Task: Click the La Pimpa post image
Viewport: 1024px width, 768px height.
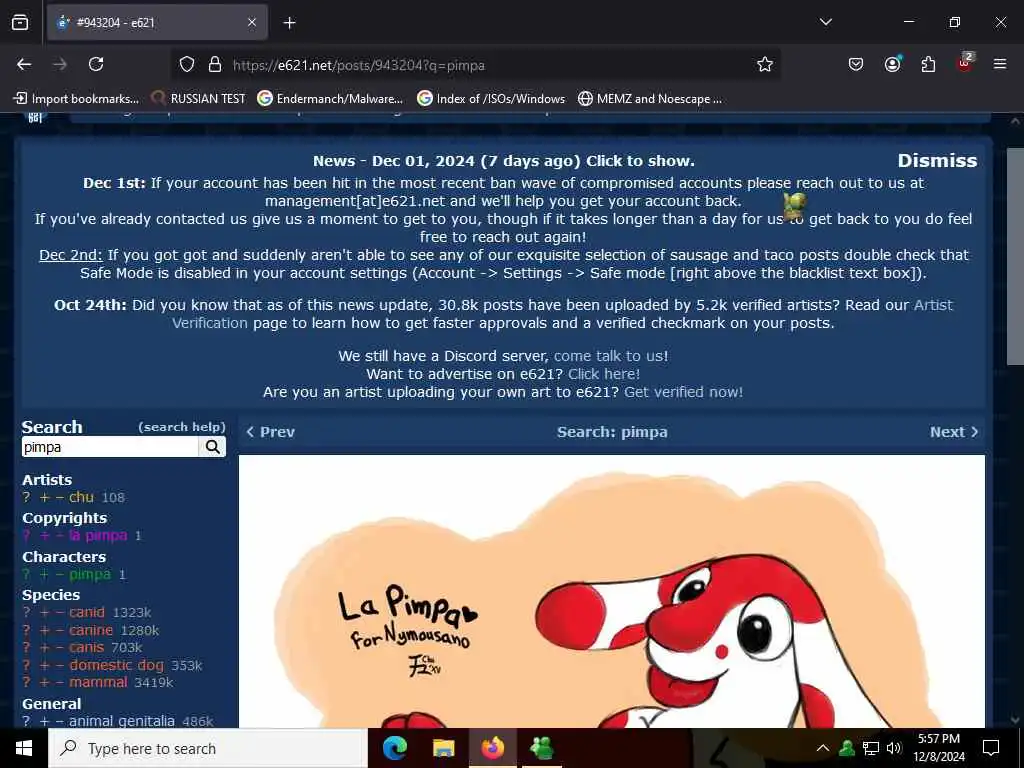Action: (x=611, y=591)
